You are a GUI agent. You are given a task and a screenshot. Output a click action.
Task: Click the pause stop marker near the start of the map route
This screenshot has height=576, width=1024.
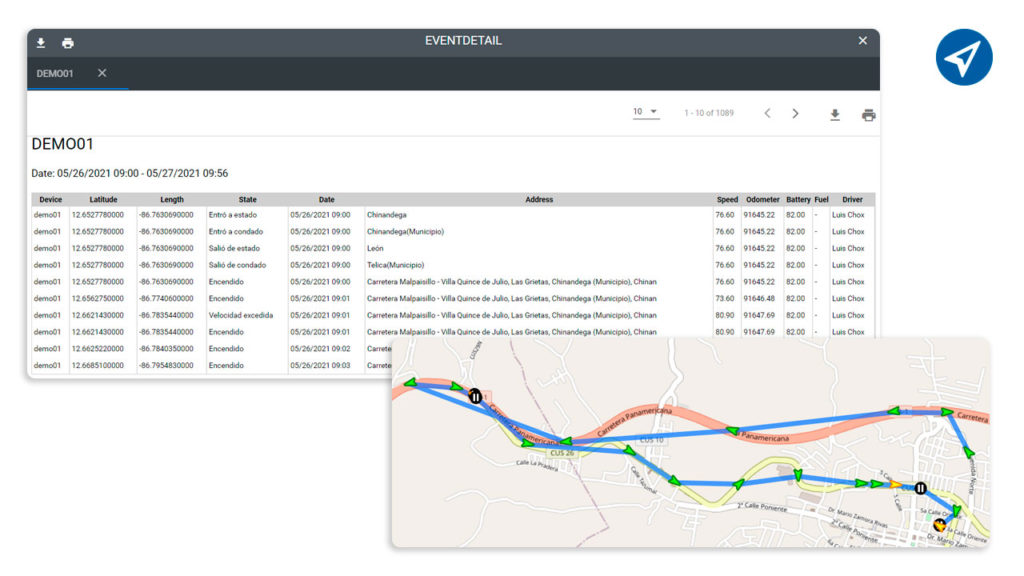point(475,396)
